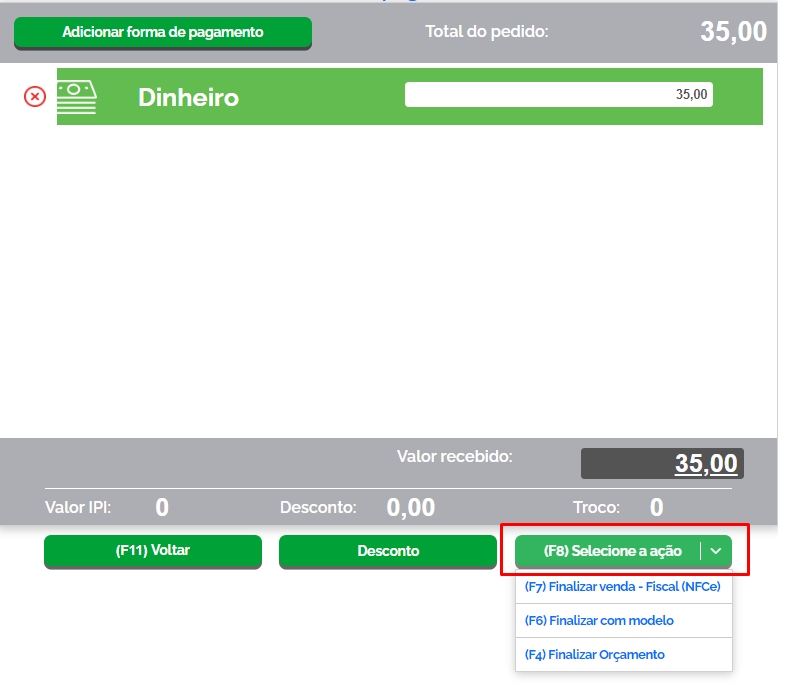Click the Valor recebido label
The width and height of the screenshot is (787, 687).
[x=454, y=457]
